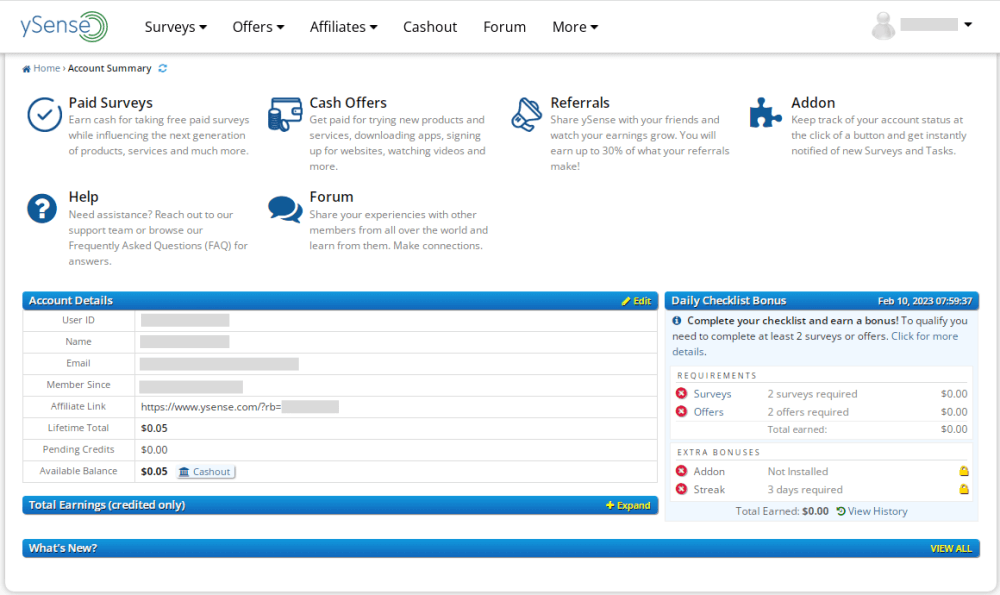The height and width of the screenshot is (595, 1000).
Task: Click the affiliate link URL text
Action: [x=210, y=407]
